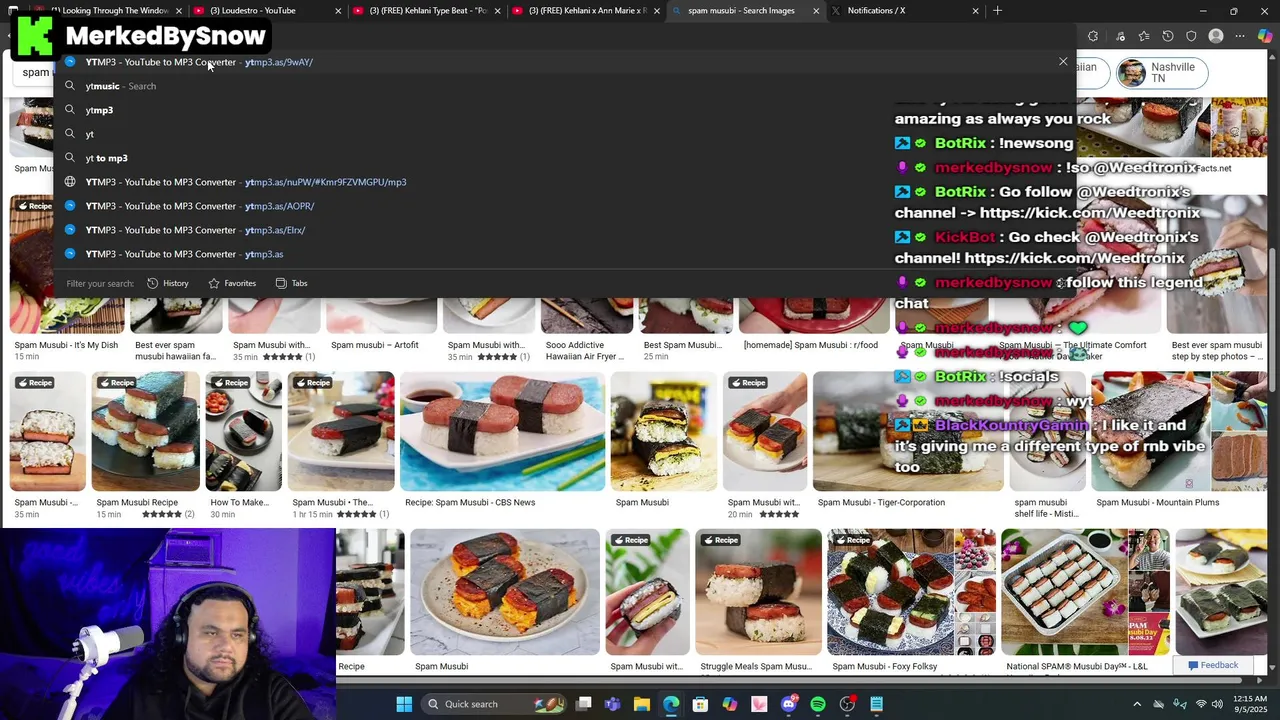Open the Copilot sidebar icon in Edge
Image resolution: width=1280 pixels, height=720 pixels.
click(1265, 36)
